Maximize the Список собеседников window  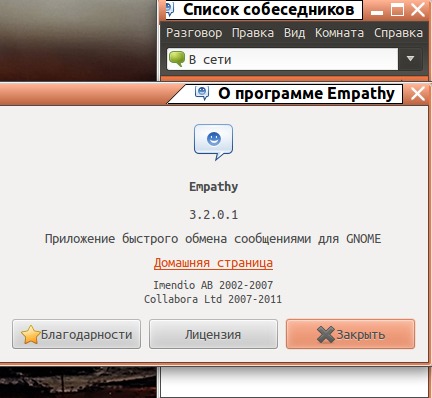[397, 10]
